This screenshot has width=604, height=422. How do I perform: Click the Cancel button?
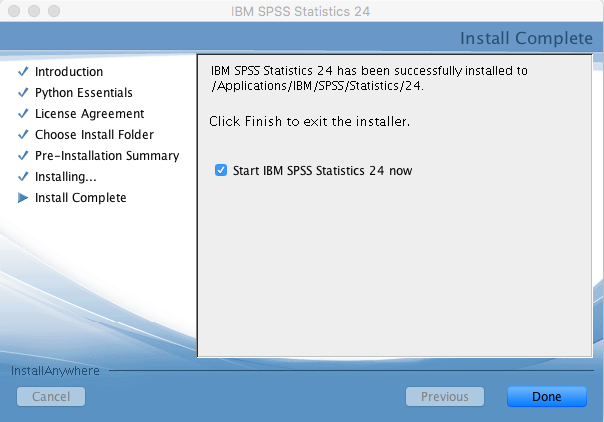tap(51, 397)
